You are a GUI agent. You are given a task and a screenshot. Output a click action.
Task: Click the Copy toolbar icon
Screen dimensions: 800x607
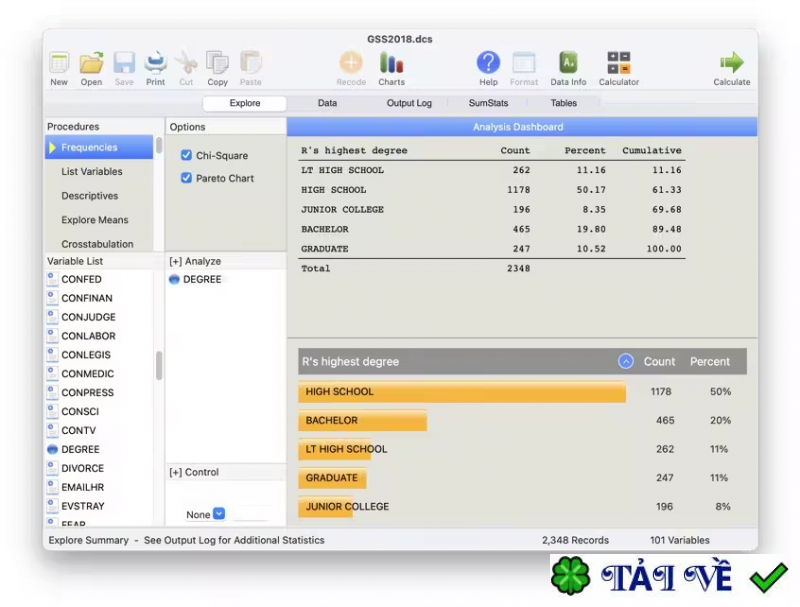coord(217,63)
